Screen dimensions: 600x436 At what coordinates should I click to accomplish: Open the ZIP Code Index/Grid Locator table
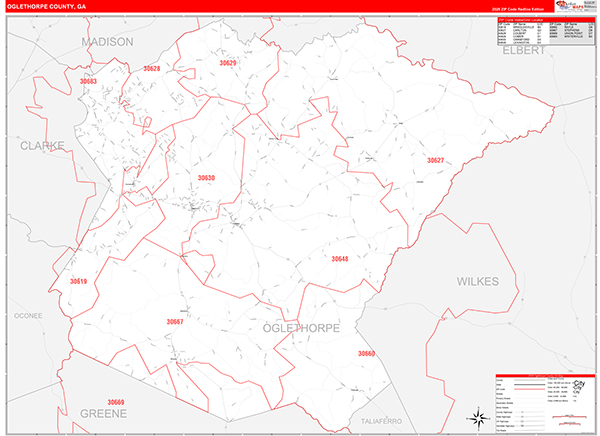click(x=546, y=31)
